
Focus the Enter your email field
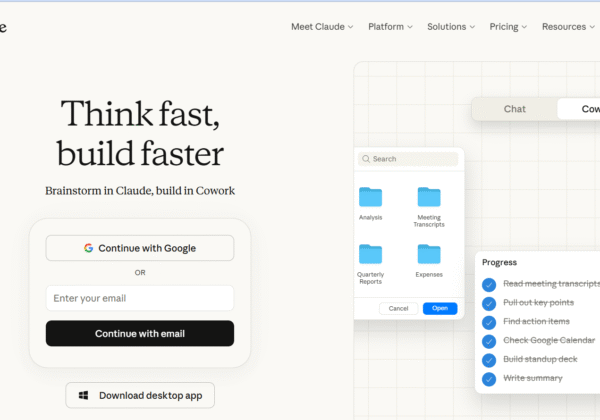click(140, 298)
